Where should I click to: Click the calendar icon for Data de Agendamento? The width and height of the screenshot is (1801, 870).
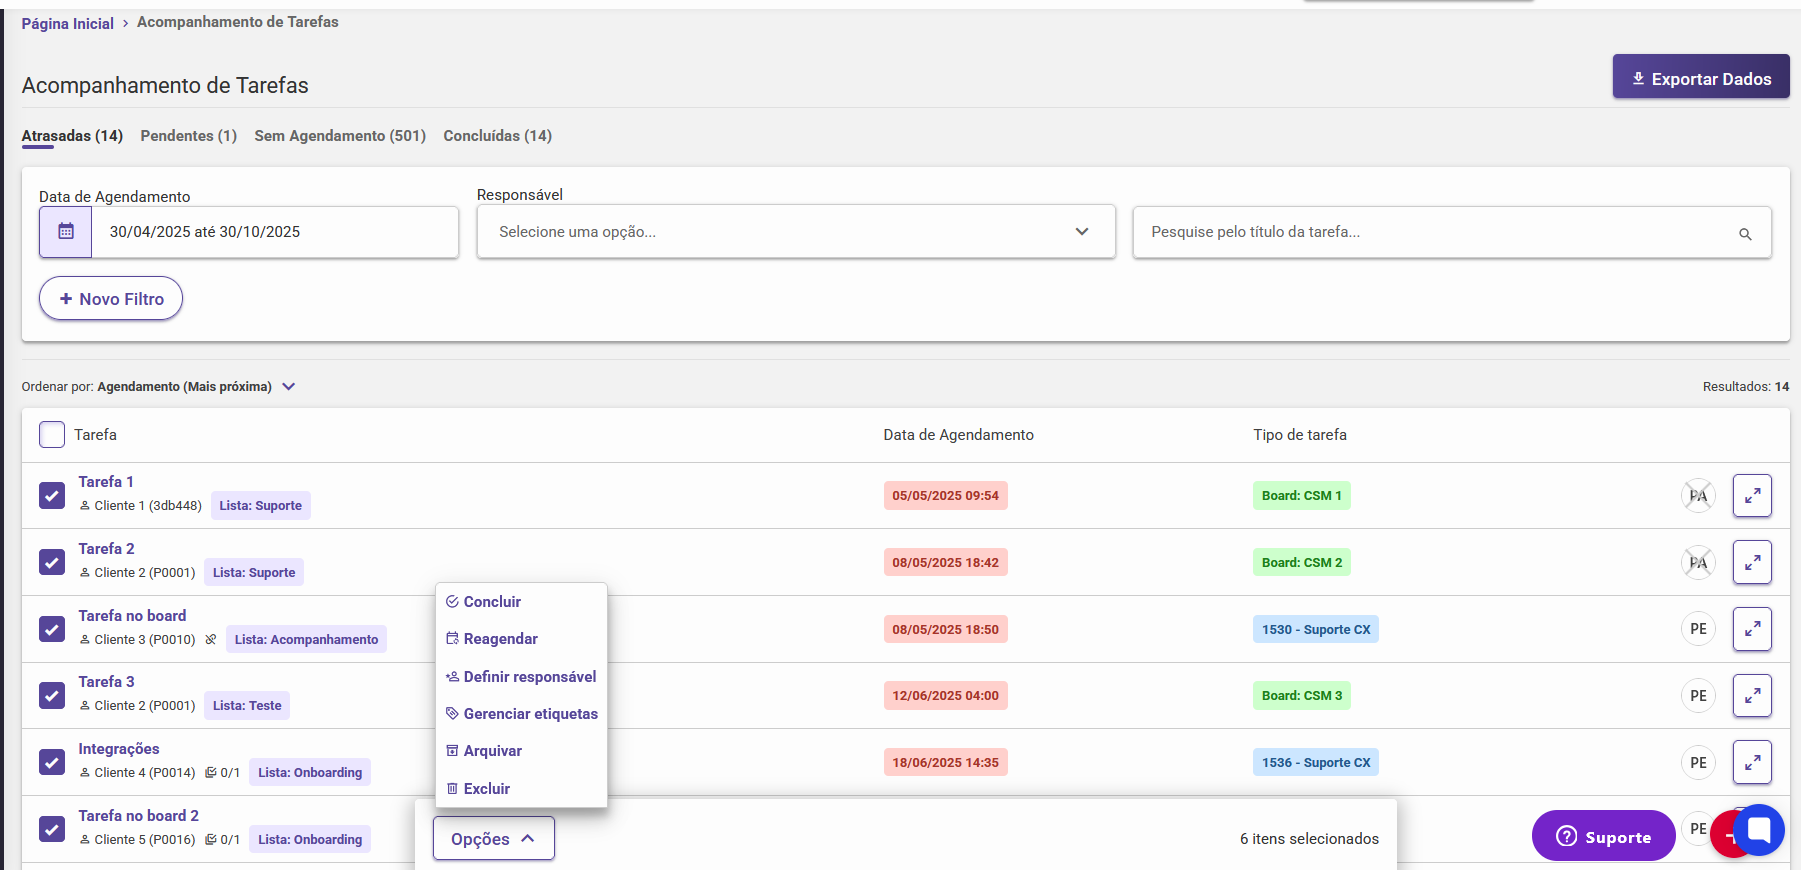tap(66, 232)
